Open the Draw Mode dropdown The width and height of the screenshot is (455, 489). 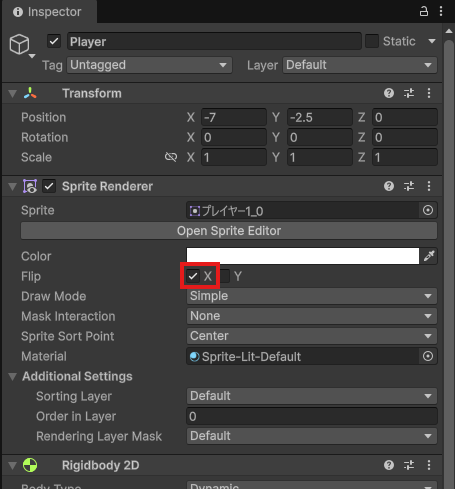(x=312, y=296)
